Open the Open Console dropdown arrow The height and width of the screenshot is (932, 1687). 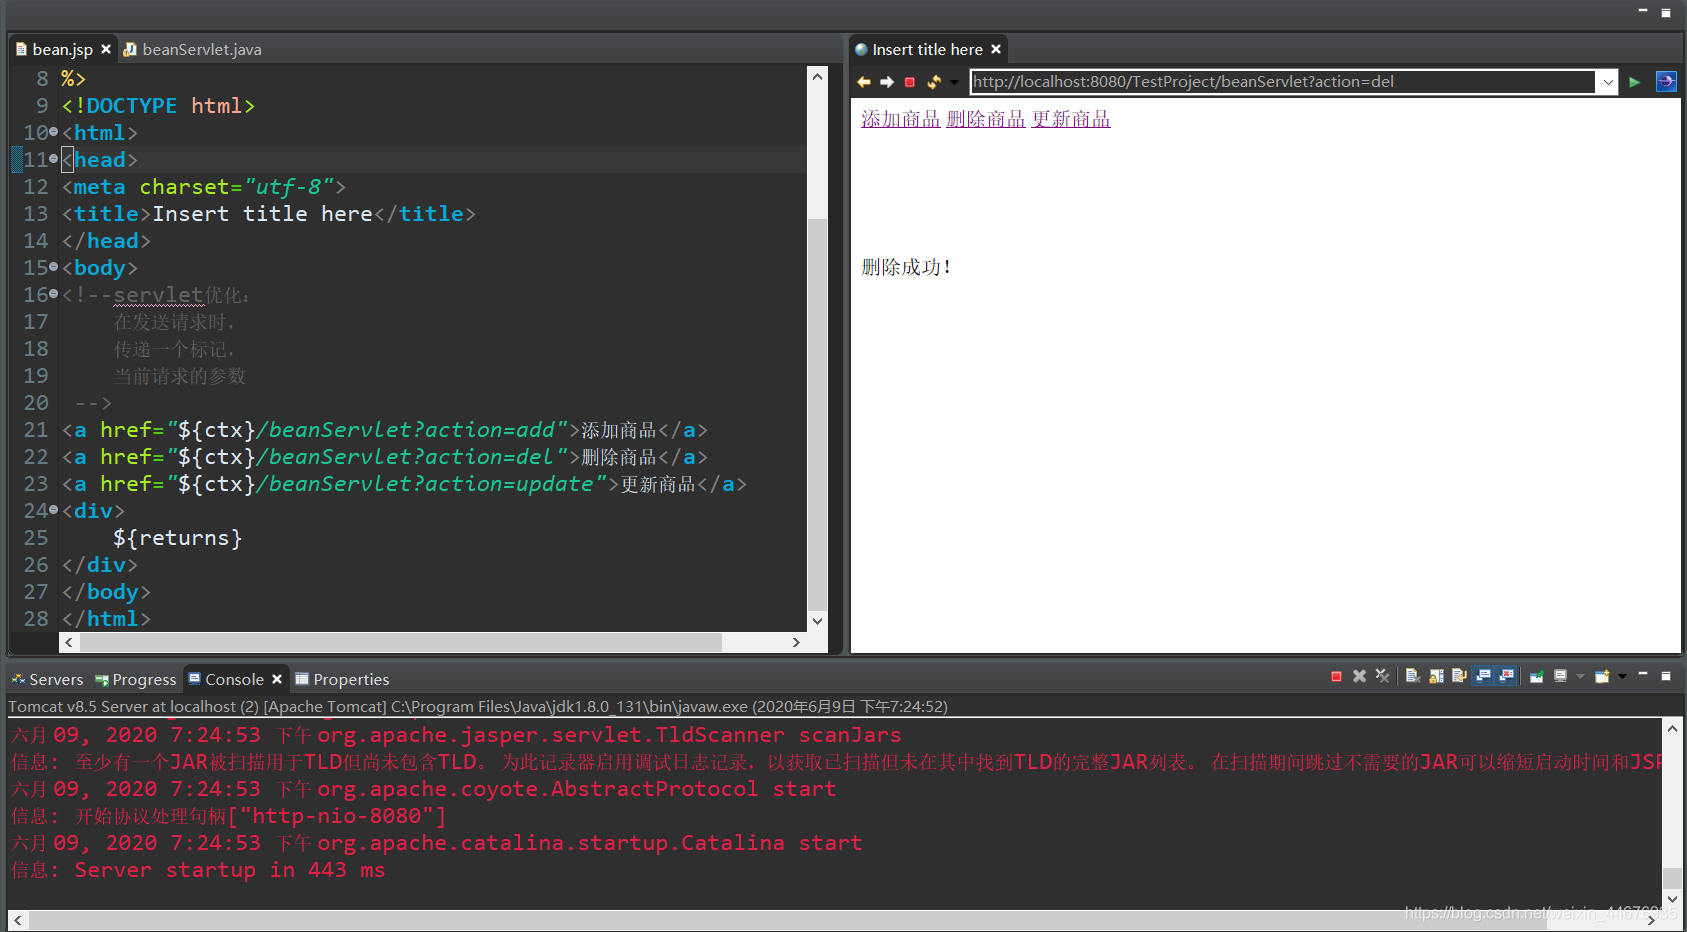1622,677
